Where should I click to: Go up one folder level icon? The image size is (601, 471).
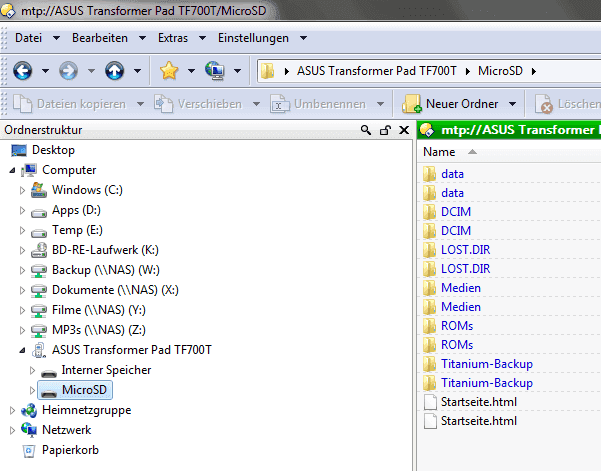(x=115, y=71)
